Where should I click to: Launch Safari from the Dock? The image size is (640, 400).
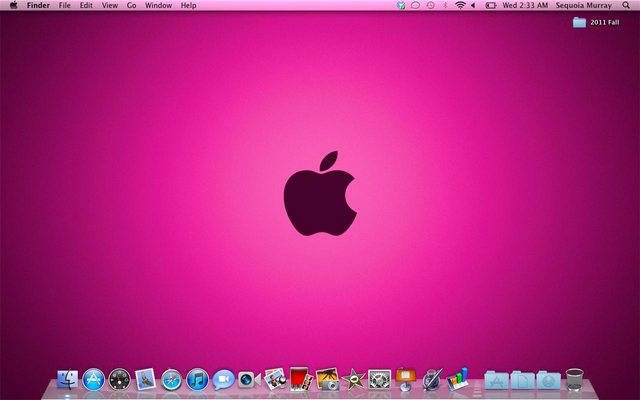tap(171, 380)
